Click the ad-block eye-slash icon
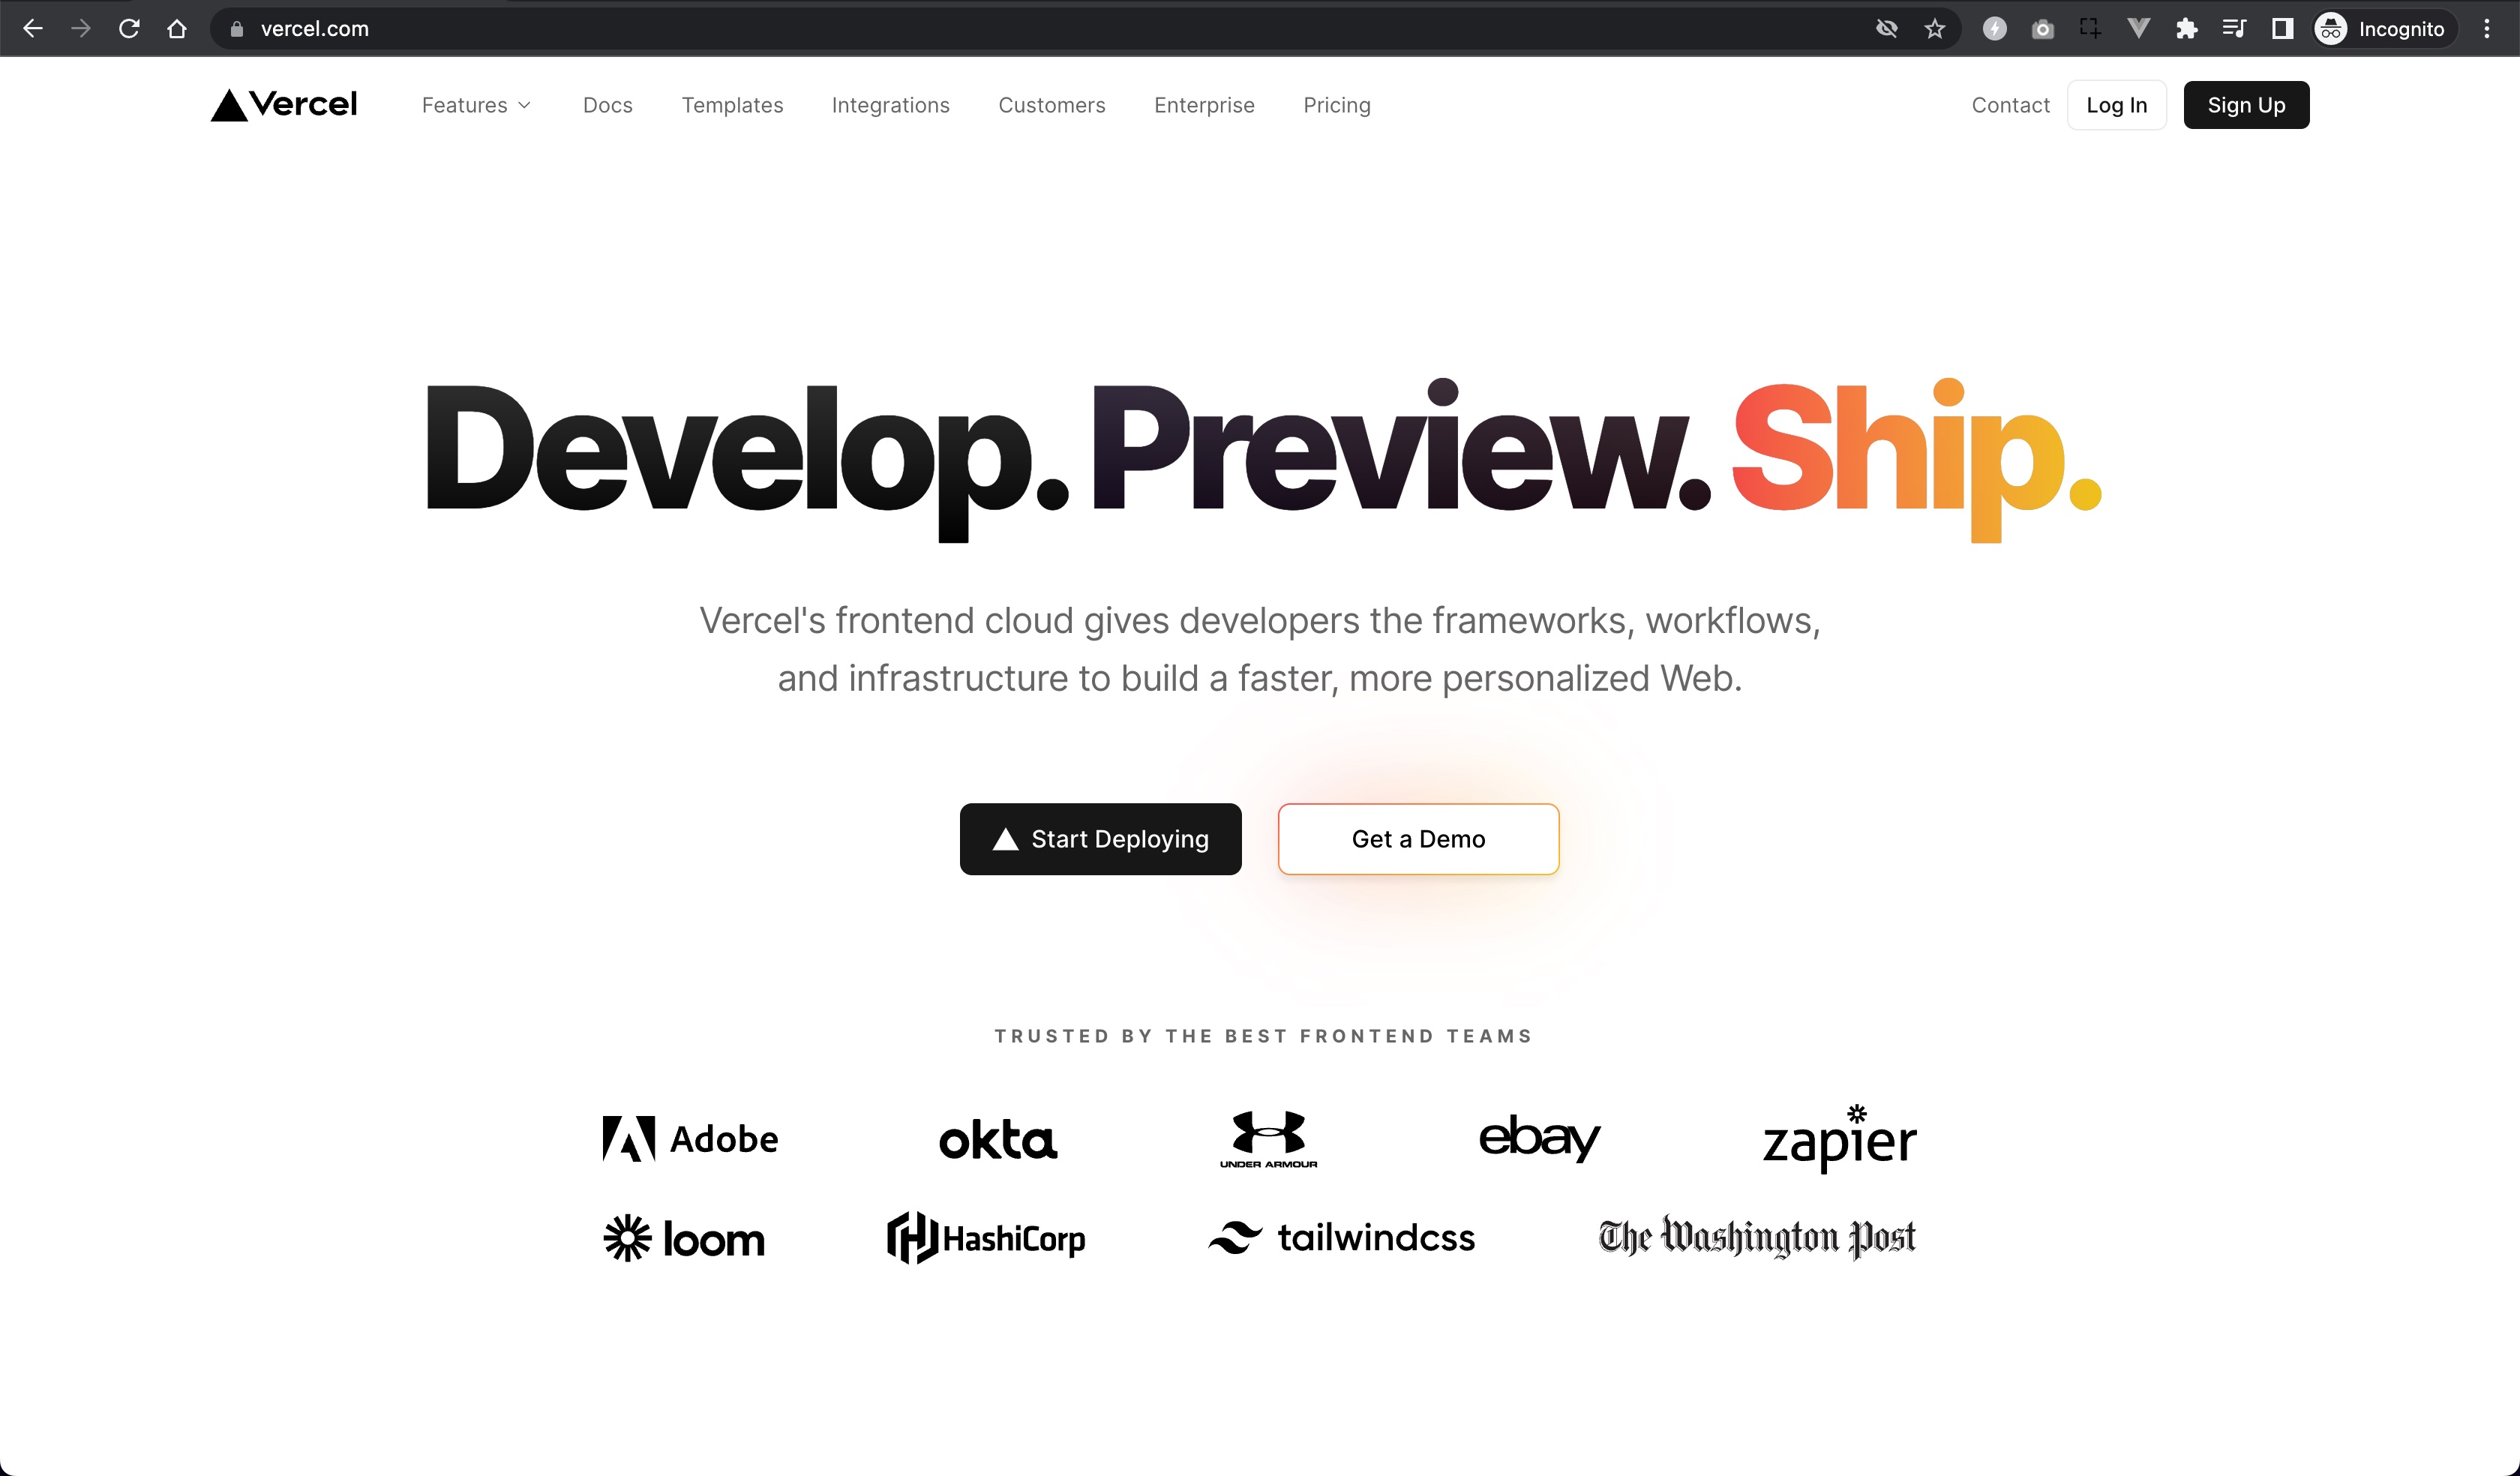The image size is (2520, 1476). (1888, 26)
